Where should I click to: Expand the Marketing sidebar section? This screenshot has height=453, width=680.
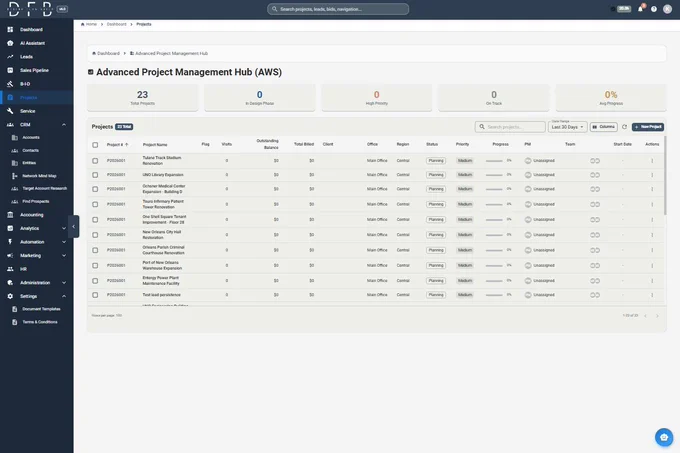[x=64, y=256]
